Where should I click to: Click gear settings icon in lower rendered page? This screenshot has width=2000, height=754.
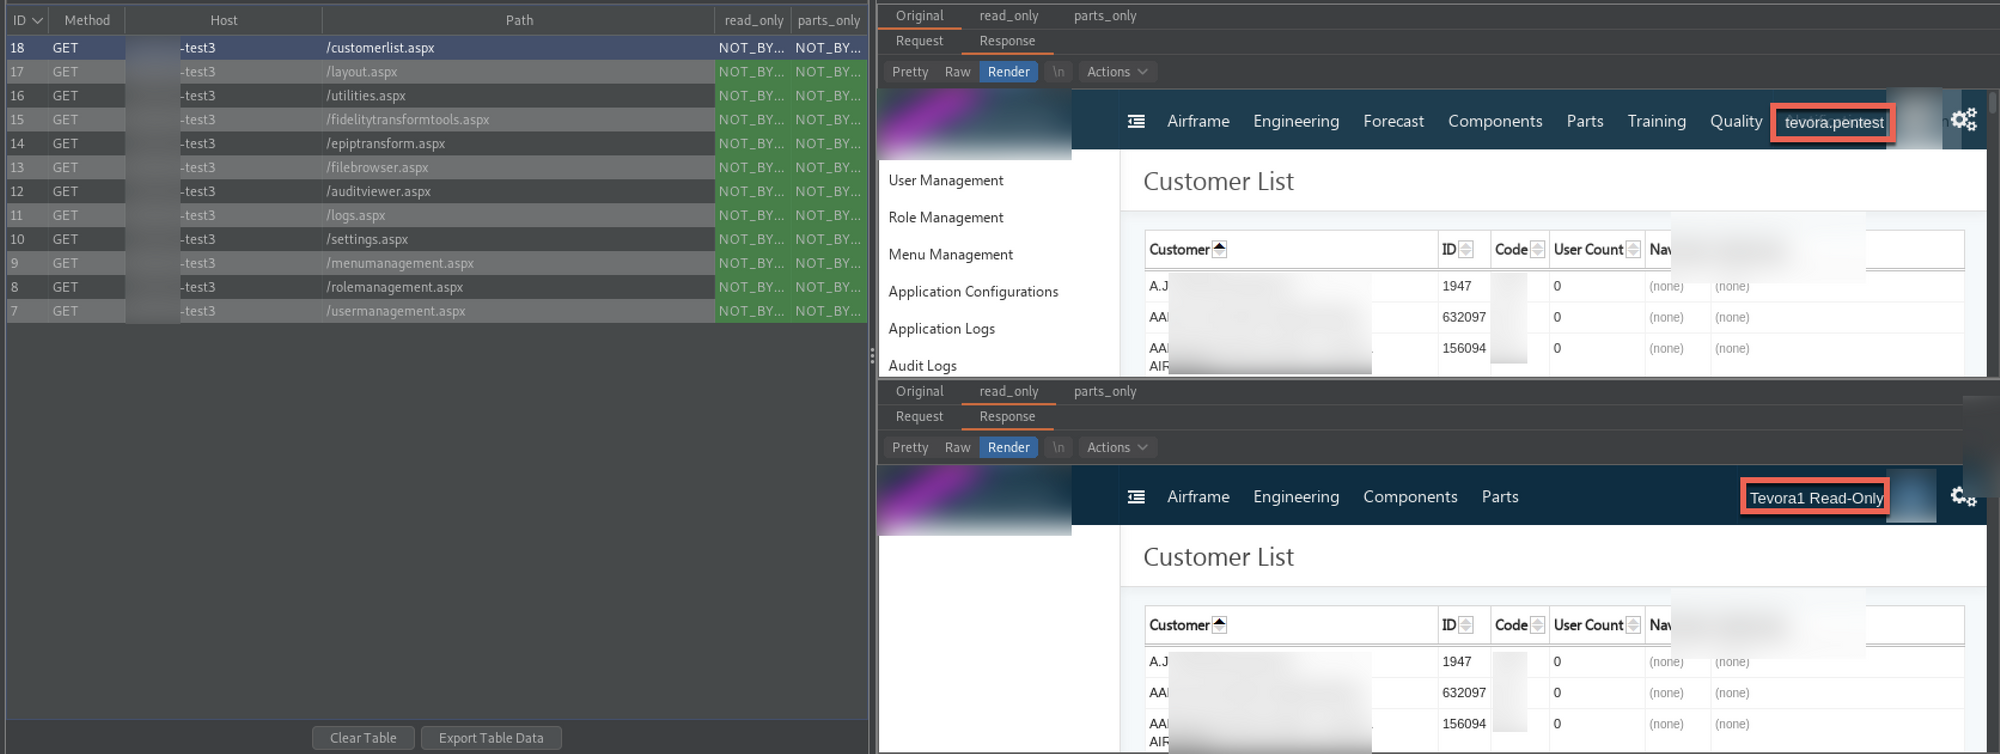1963,496
